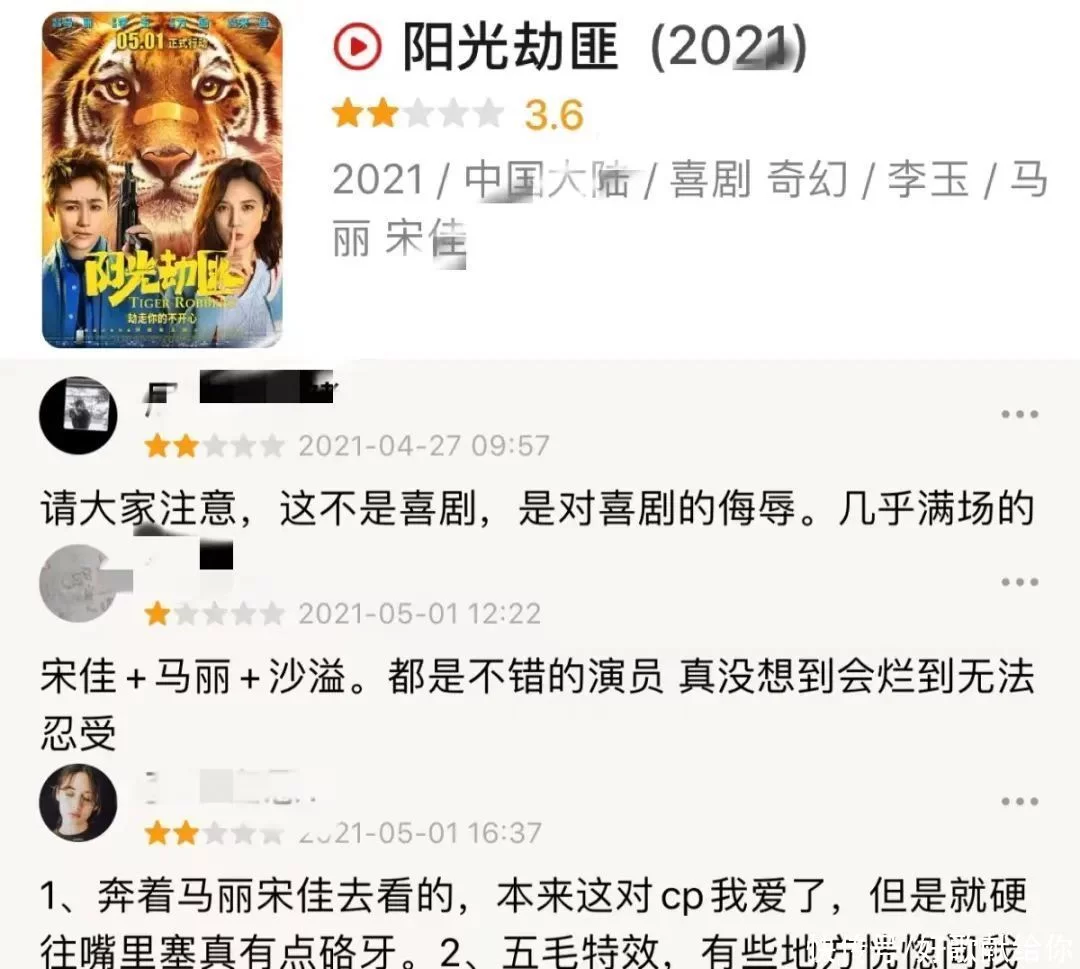Tap the 3.6 score number
Viewport: 1080px width, 969px height.
click(x=554, y=114)
